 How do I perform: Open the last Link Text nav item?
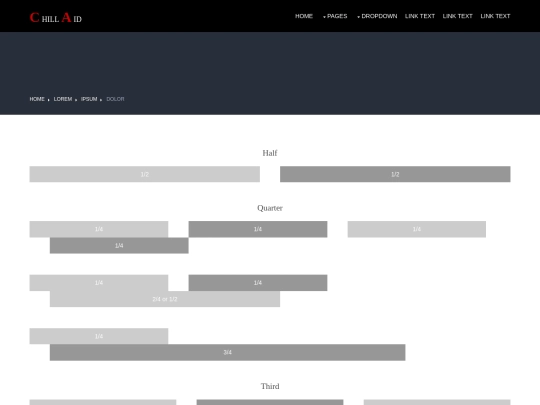point(495,16)
